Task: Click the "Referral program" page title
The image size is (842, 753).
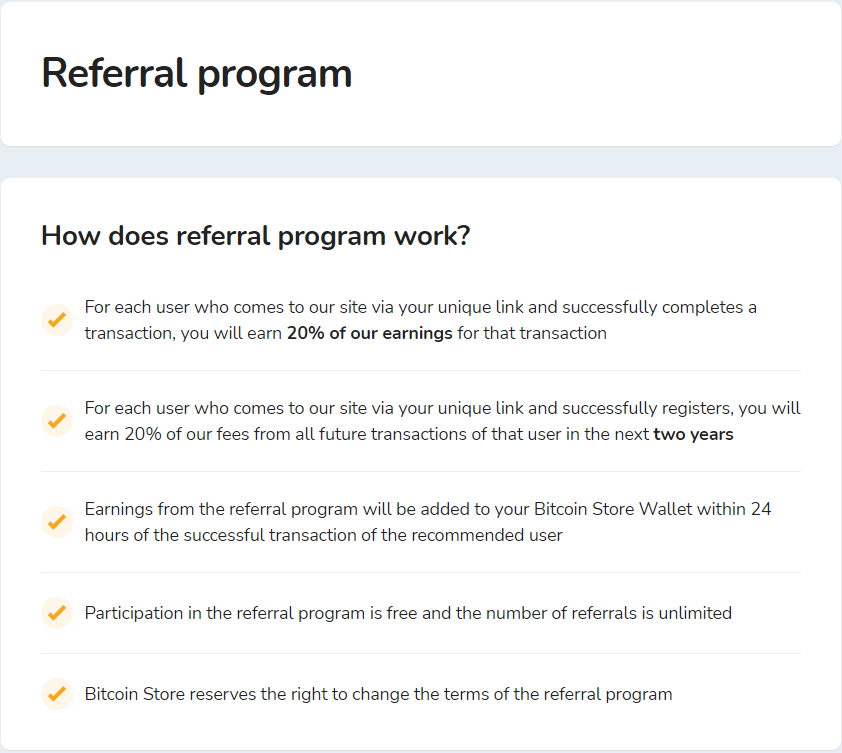Action: pyautogui.click(x=197, y=74)
